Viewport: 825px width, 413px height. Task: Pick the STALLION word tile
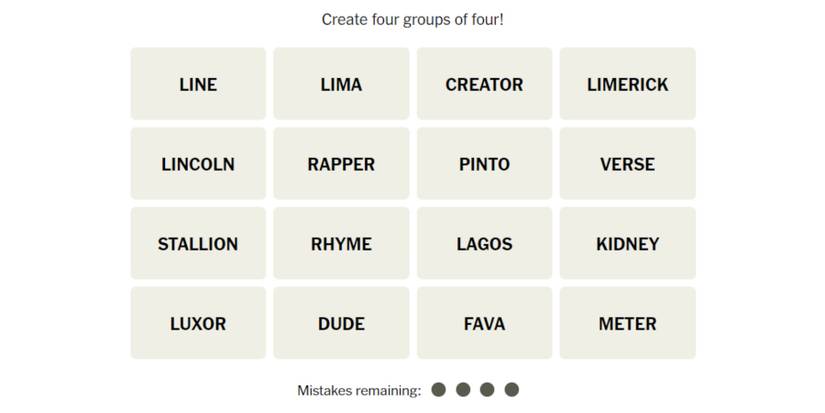(198, 244)
